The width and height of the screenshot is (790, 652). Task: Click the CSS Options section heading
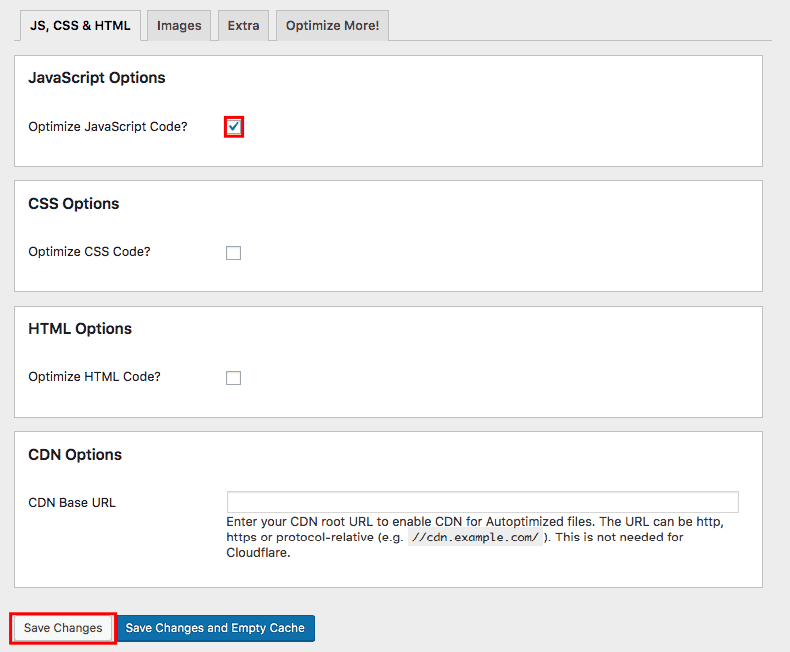(74, 204)
